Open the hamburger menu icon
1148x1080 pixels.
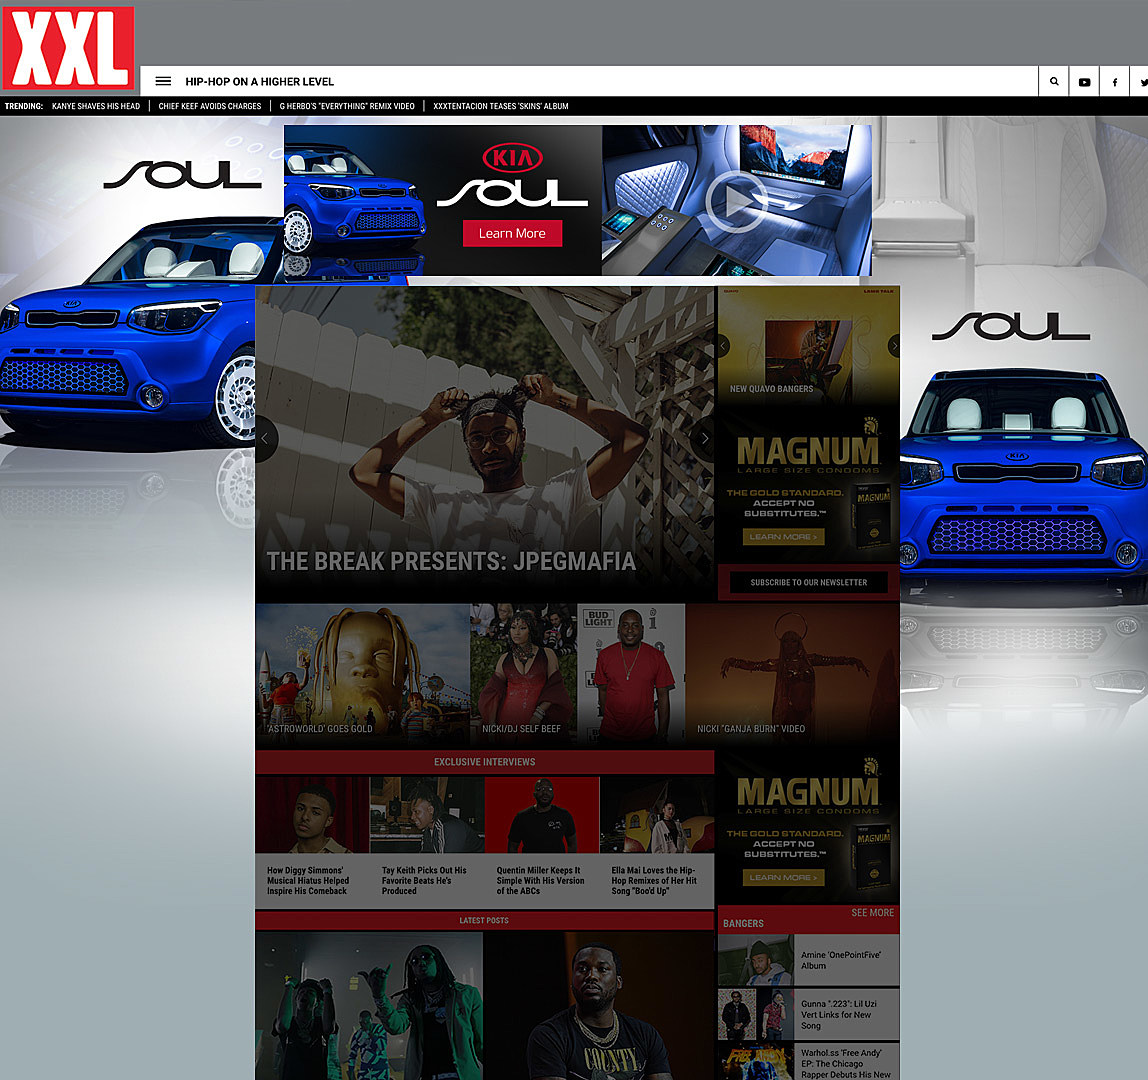[x=163, y=81]
